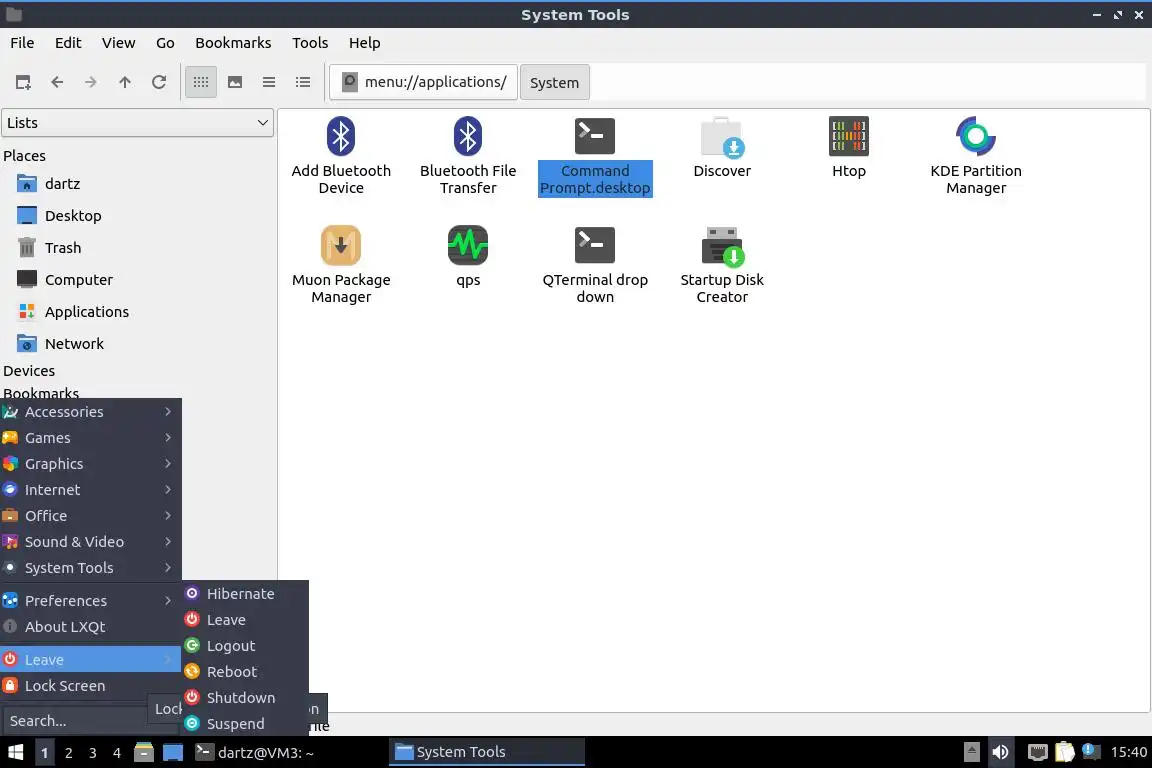Click the new tab toolbar icon
This screenshot has height=768, width=1152.
tap(23, 82)
